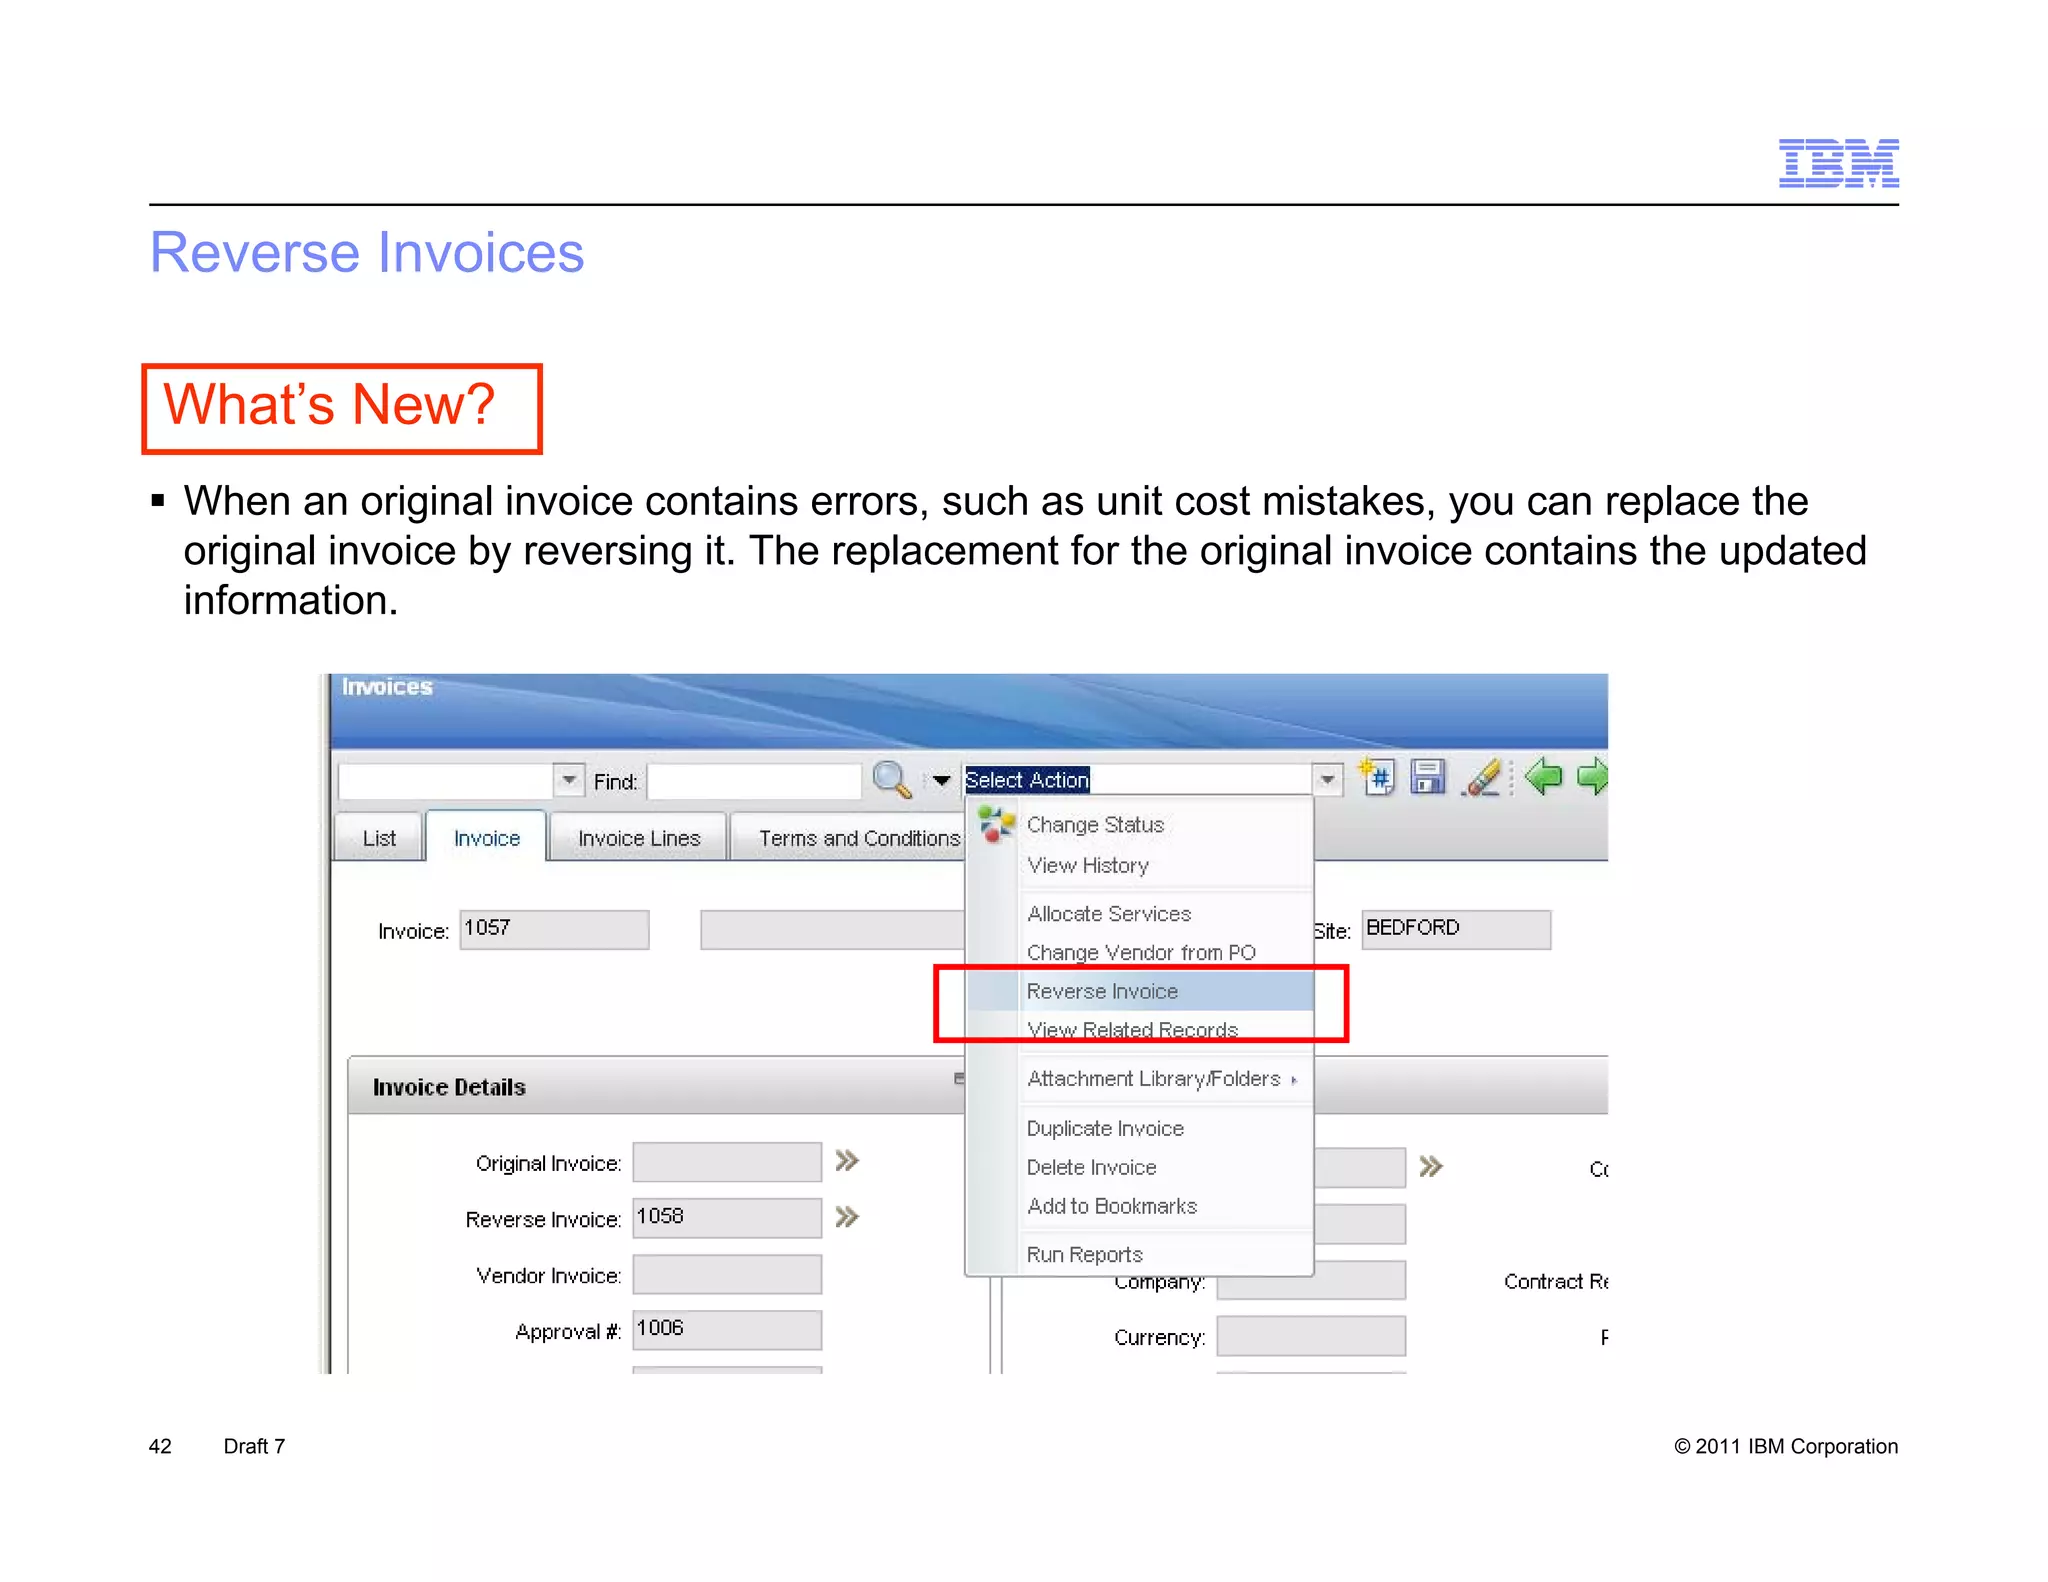Open the search options arrow beside magnifier

tap(941, 780)
